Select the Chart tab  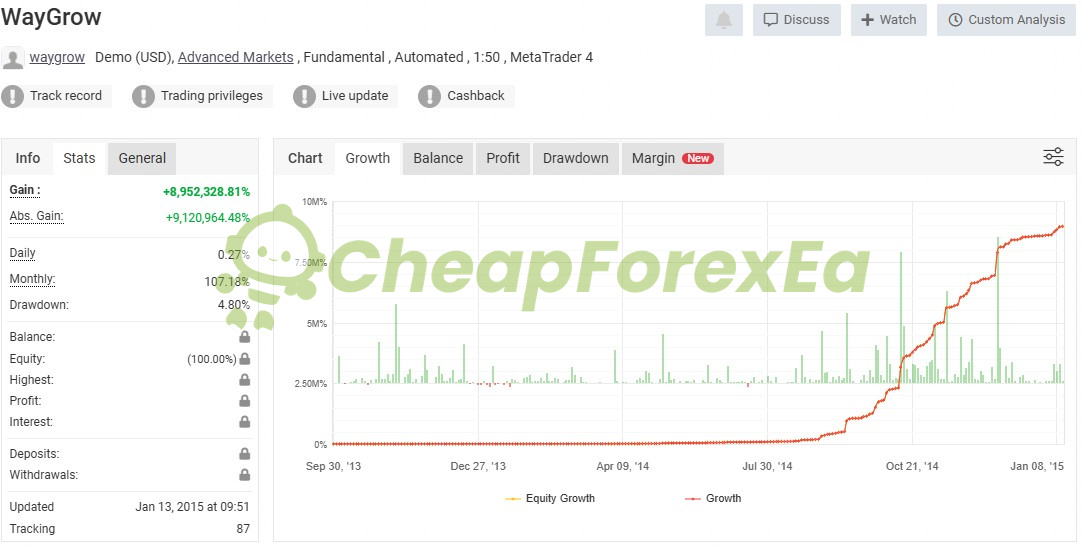point(305,158)
